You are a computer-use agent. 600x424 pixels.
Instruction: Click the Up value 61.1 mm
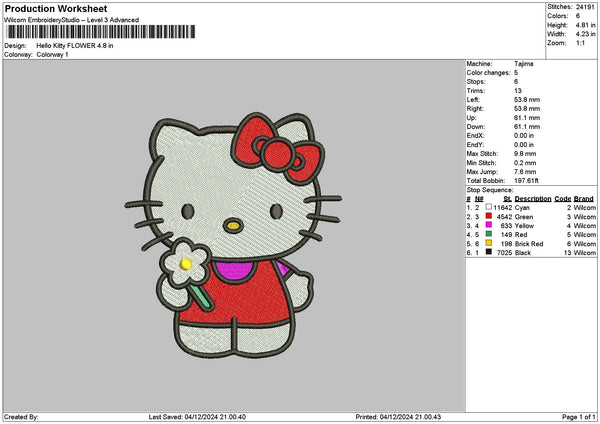tap(527, 118)
